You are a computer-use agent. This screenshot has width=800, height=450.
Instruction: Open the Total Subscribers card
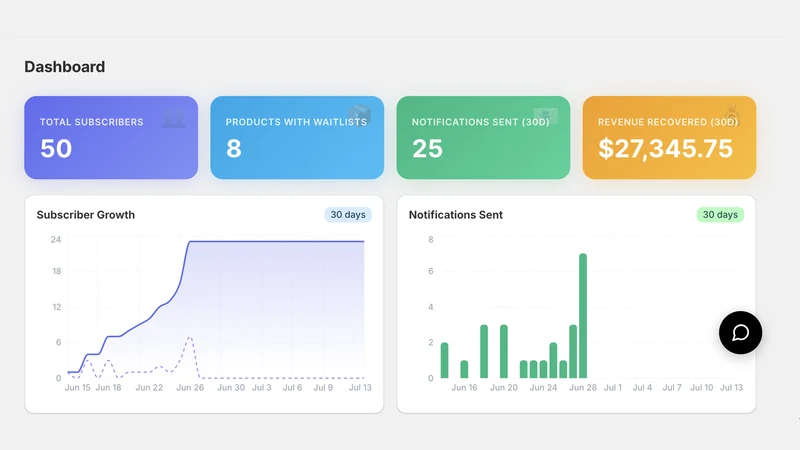click(x=111, y=138)
